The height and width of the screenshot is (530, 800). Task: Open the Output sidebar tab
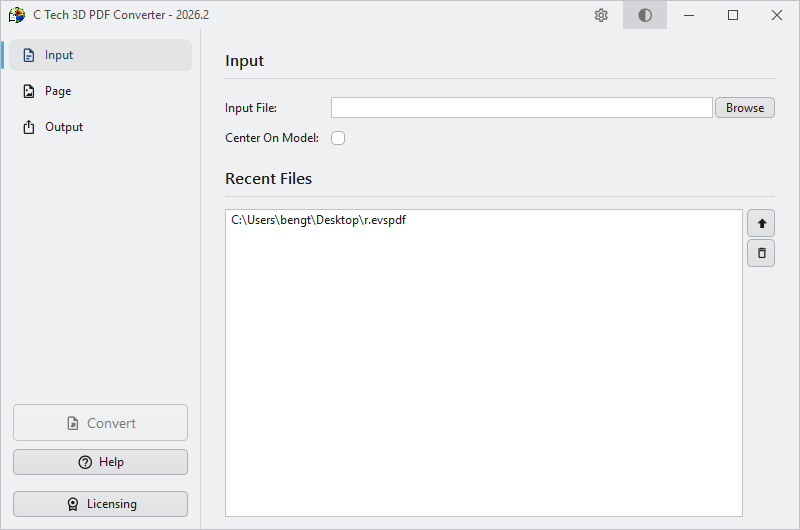pos(101,127)
